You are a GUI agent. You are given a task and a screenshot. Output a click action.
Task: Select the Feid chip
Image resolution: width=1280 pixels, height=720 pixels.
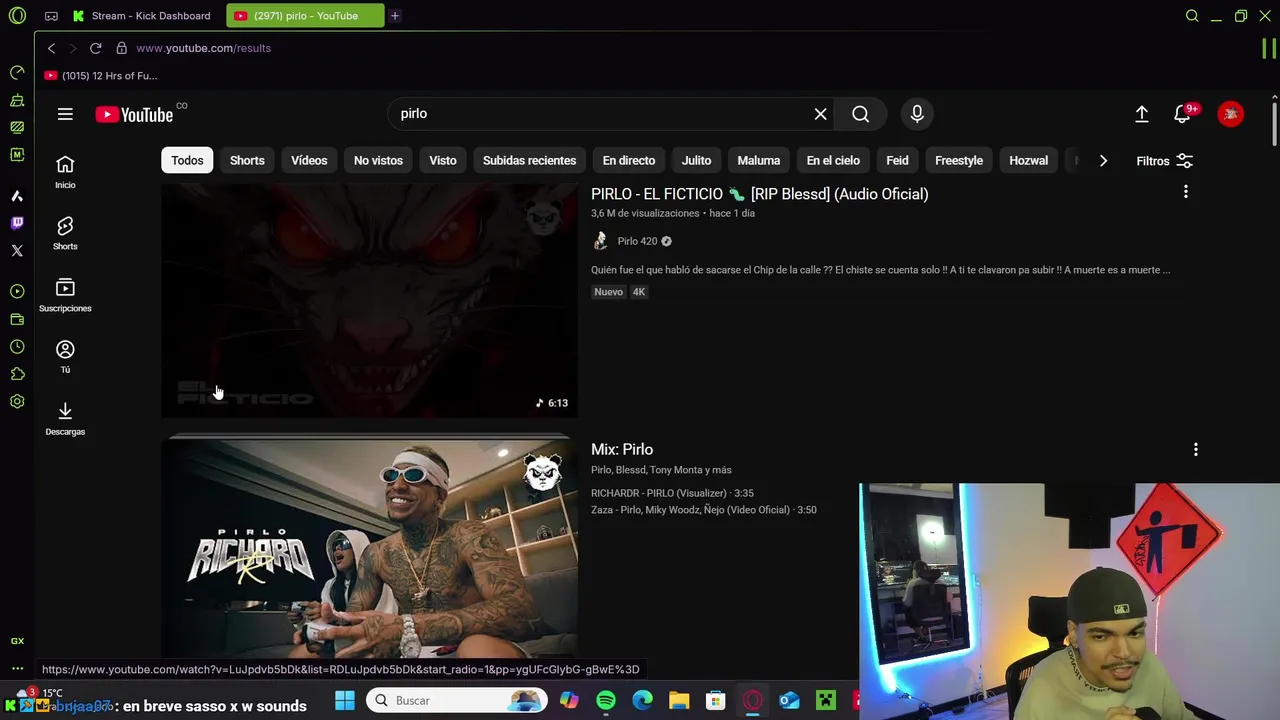[897, 161]
